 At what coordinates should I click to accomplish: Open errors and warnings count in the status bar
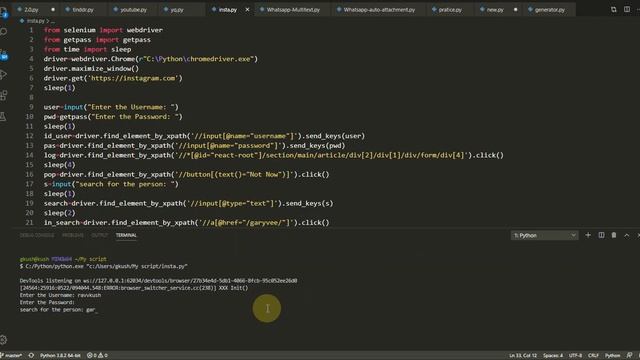(97, 356)
